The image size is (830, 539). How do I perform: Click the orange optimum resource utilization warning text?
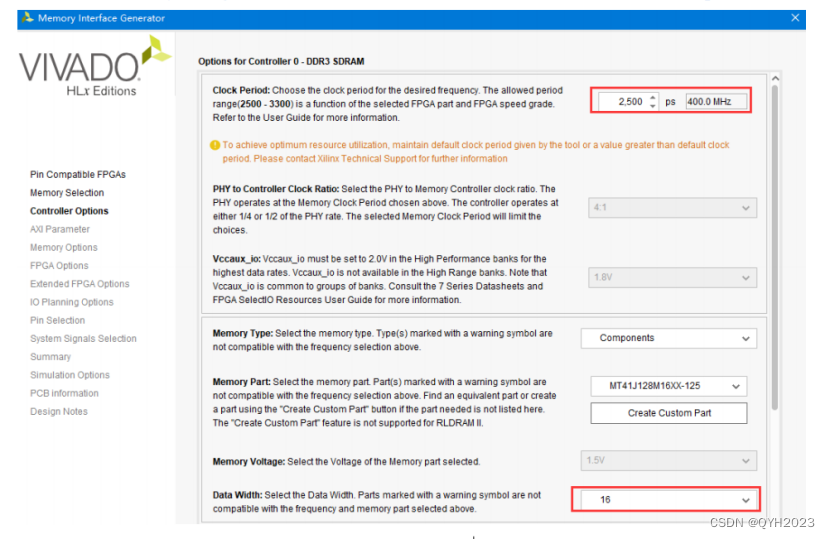(x=475, y=152)
